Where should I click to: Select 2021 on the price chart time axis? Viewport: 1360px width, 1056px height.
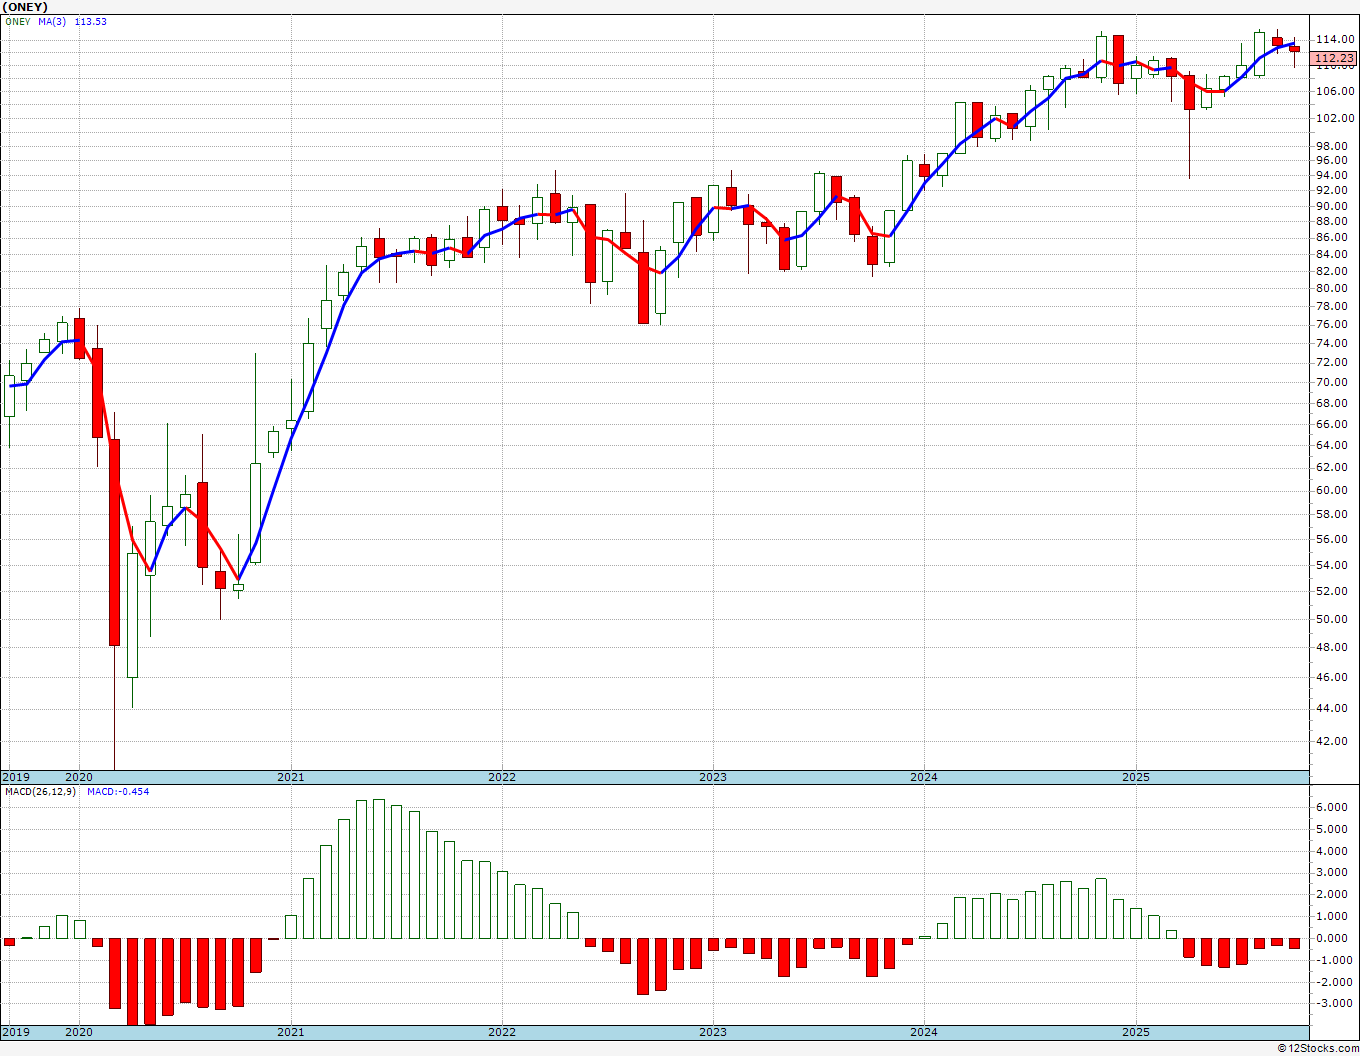pos(291,777)
